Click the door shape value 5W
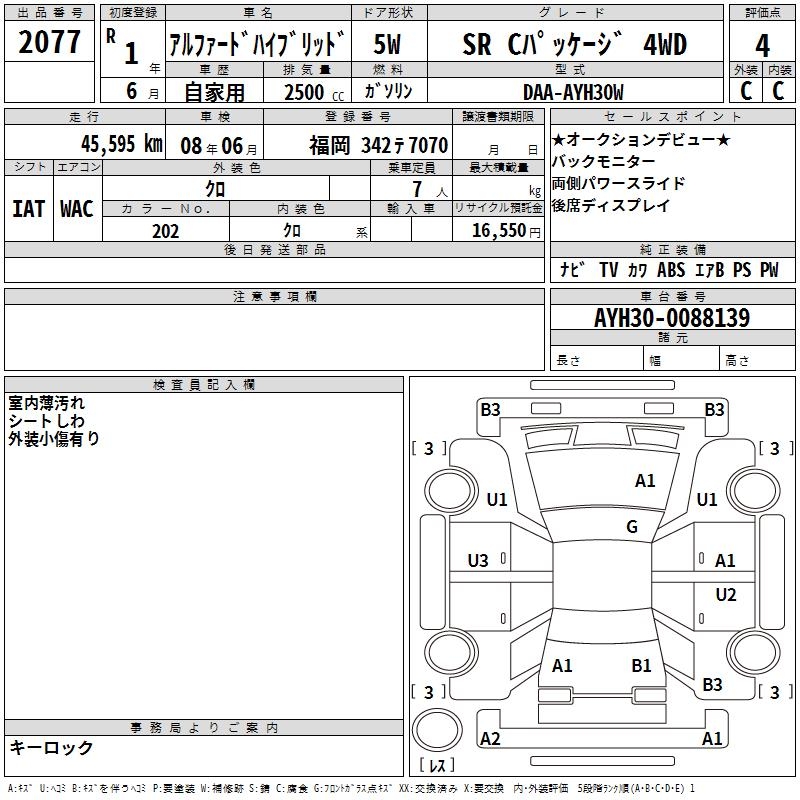This screenshot has height=800, width=800. 388,44
